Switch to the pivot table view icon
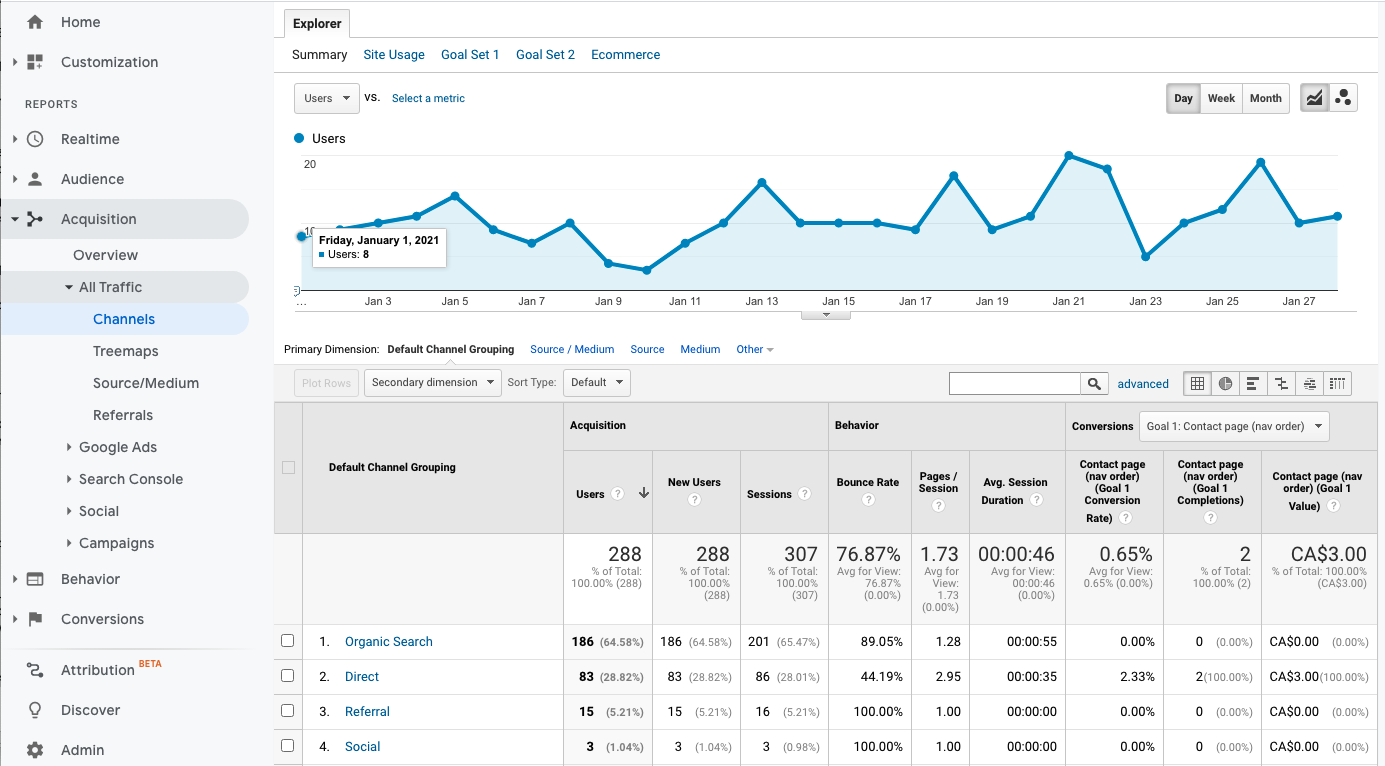Screen dimensions: 1385x766 [1337, 383]
